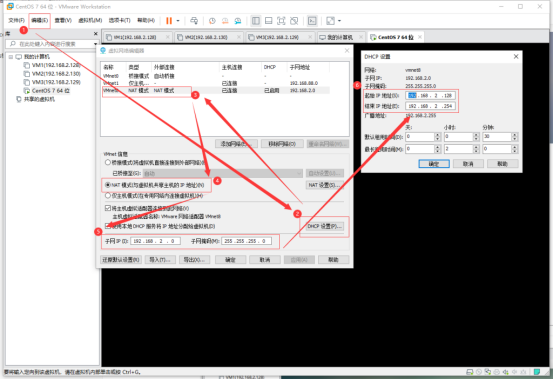The width and height of the screenshot is (553, 379).
Task: Select the NAT mode radio button
Action: 108,185
